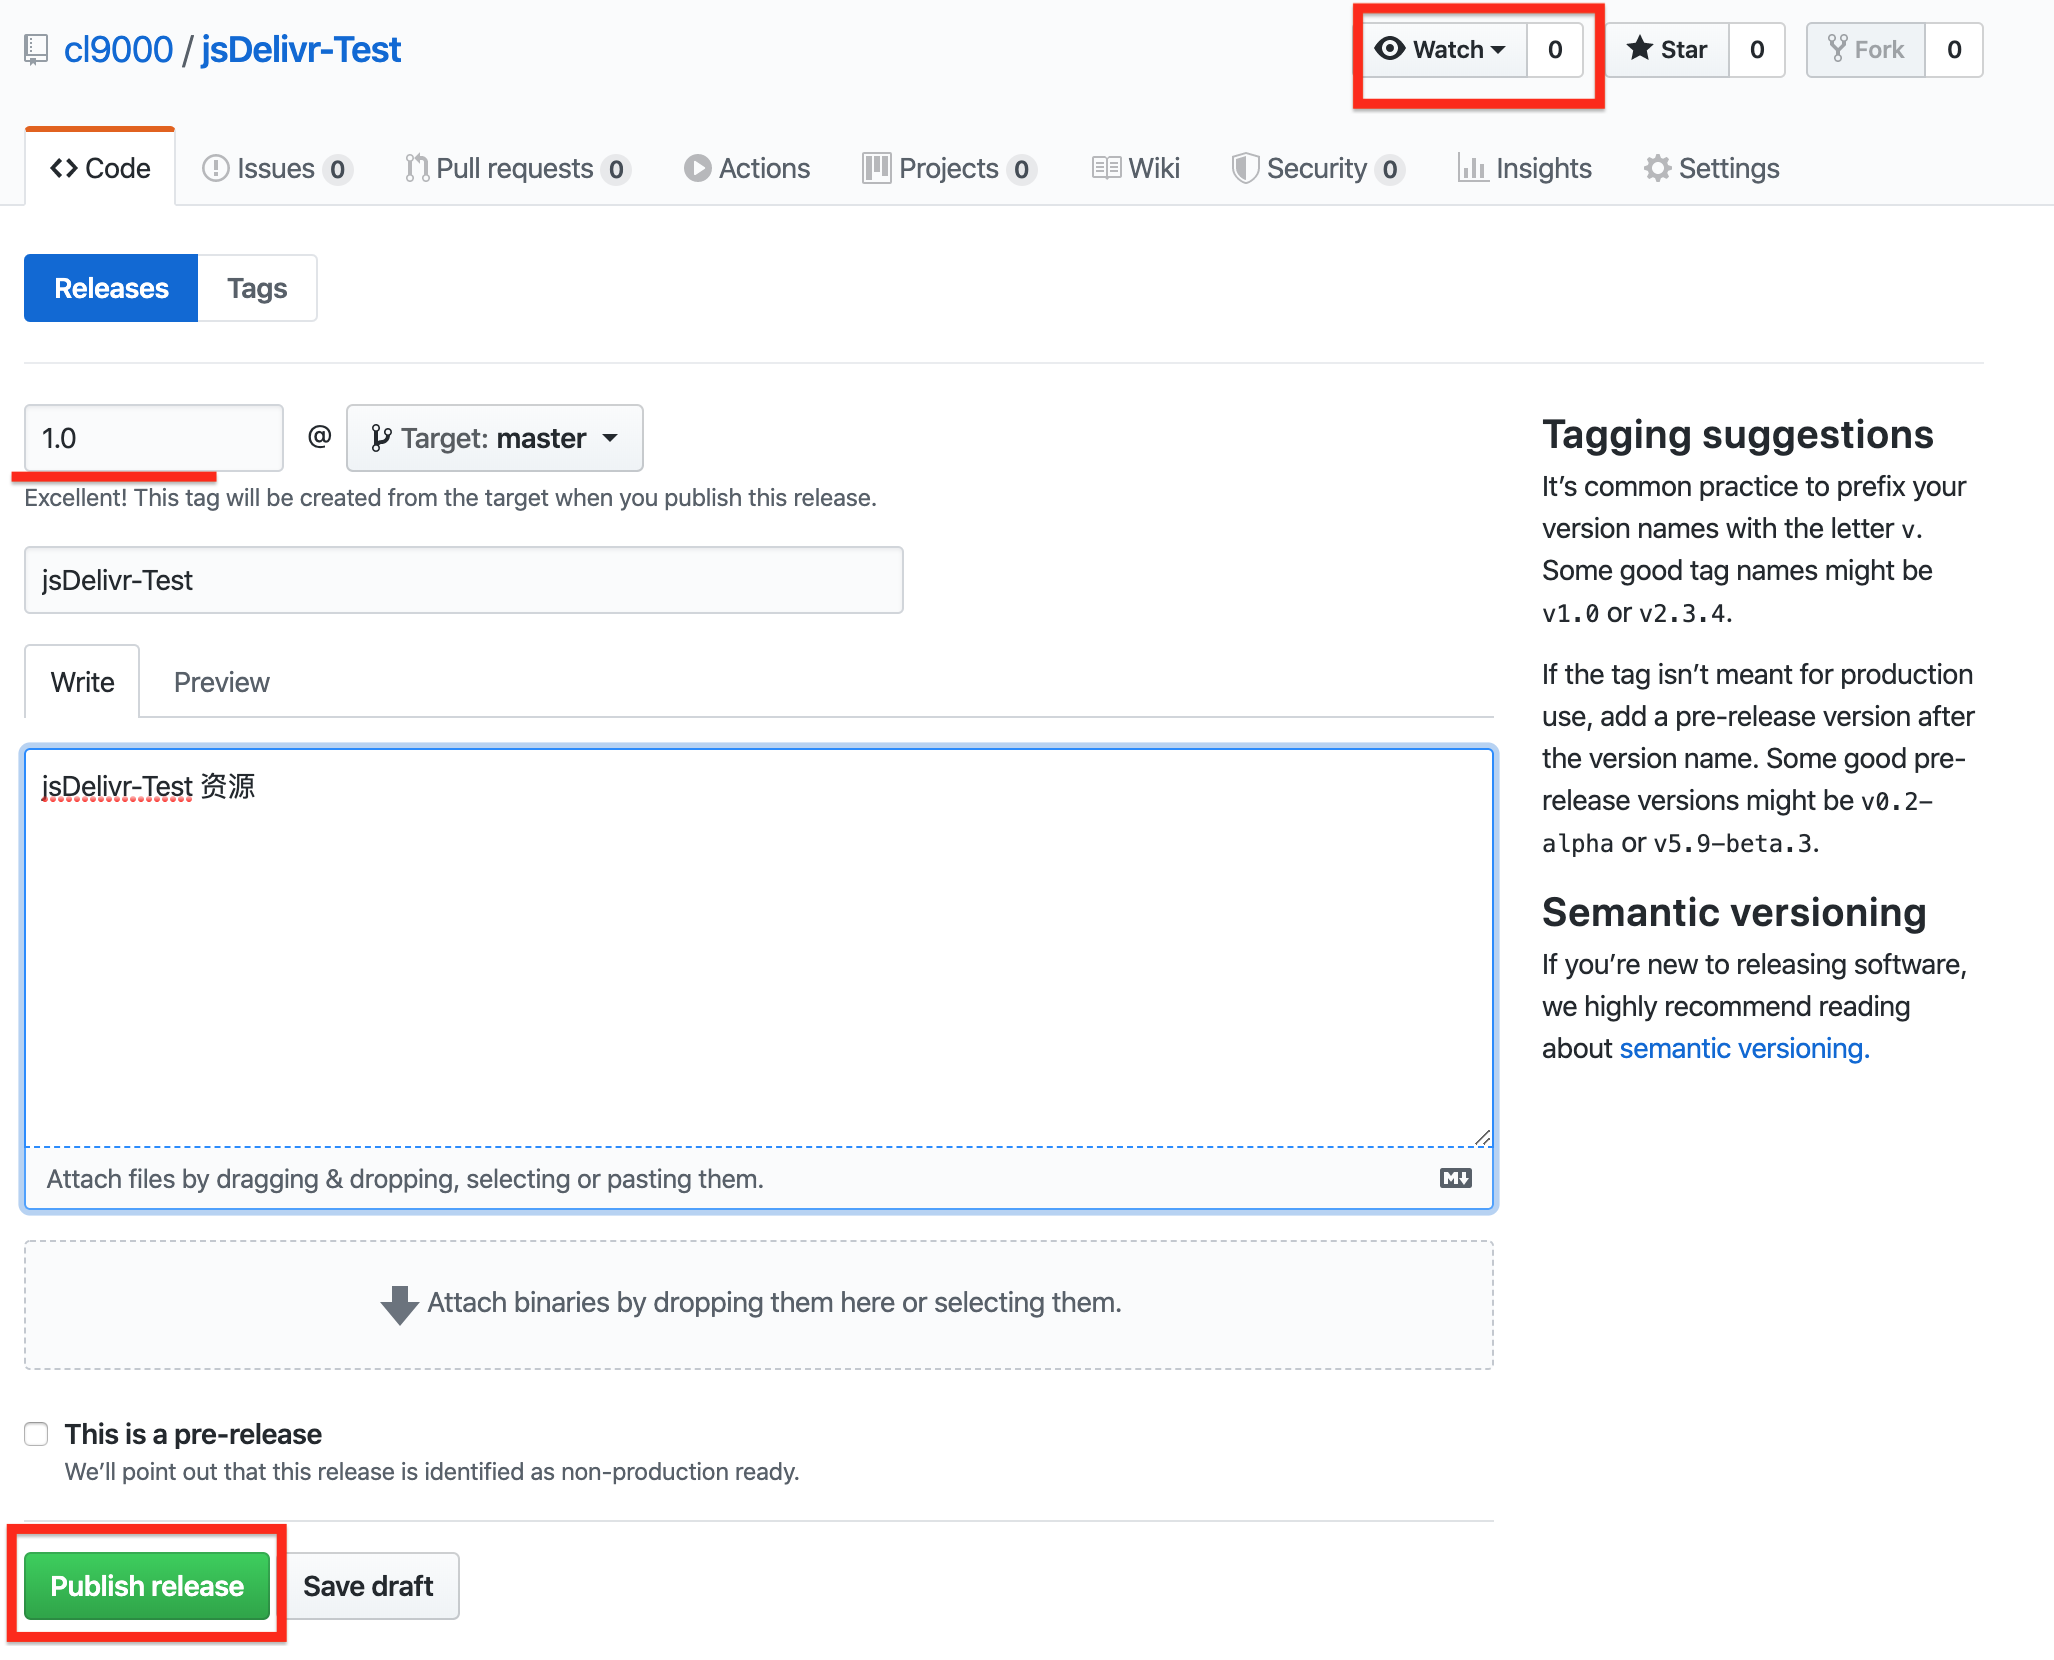This screenshot has width=2054, height=1660.
Task: Click the branch icon in Target selector
Action: click(x=380, y=438)
